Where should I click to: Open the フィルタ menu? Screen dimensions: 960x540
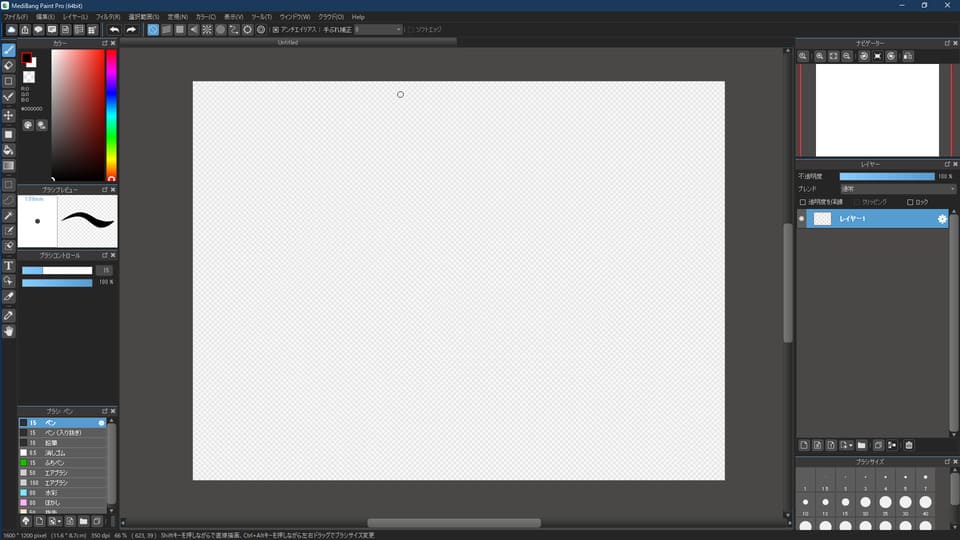108,17
